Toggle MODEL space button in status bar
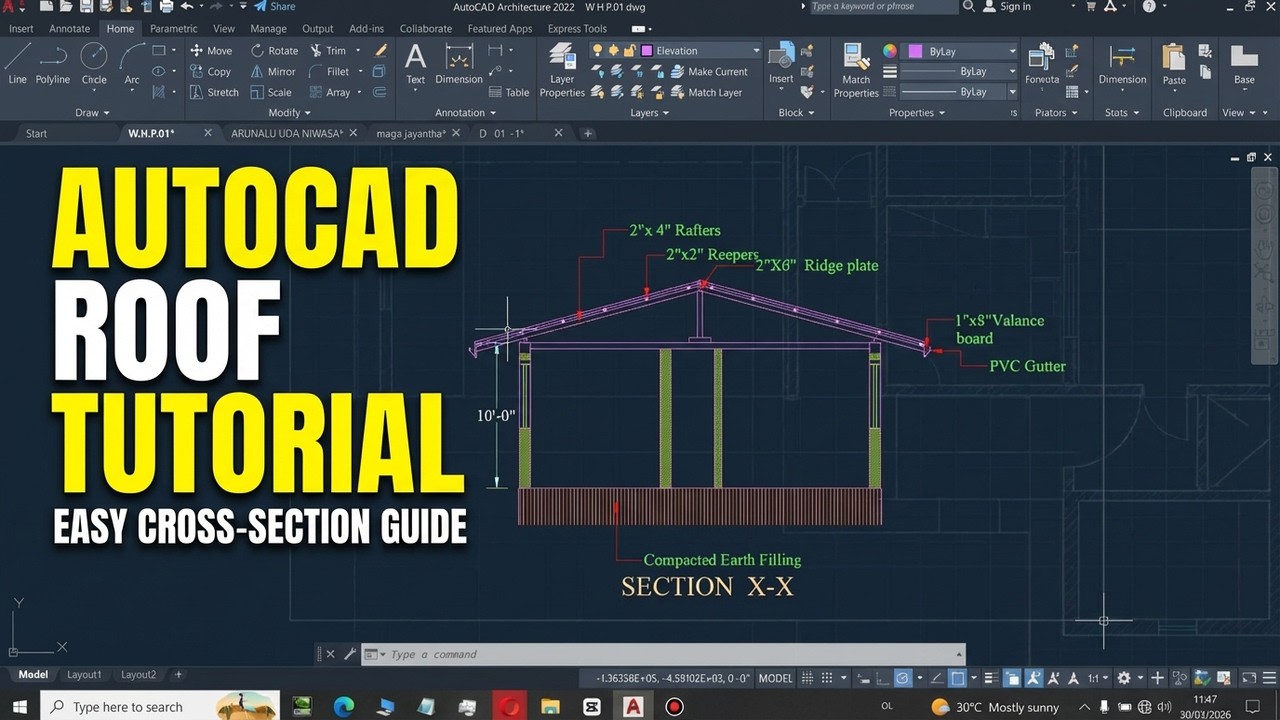 (x=775, y=678)
